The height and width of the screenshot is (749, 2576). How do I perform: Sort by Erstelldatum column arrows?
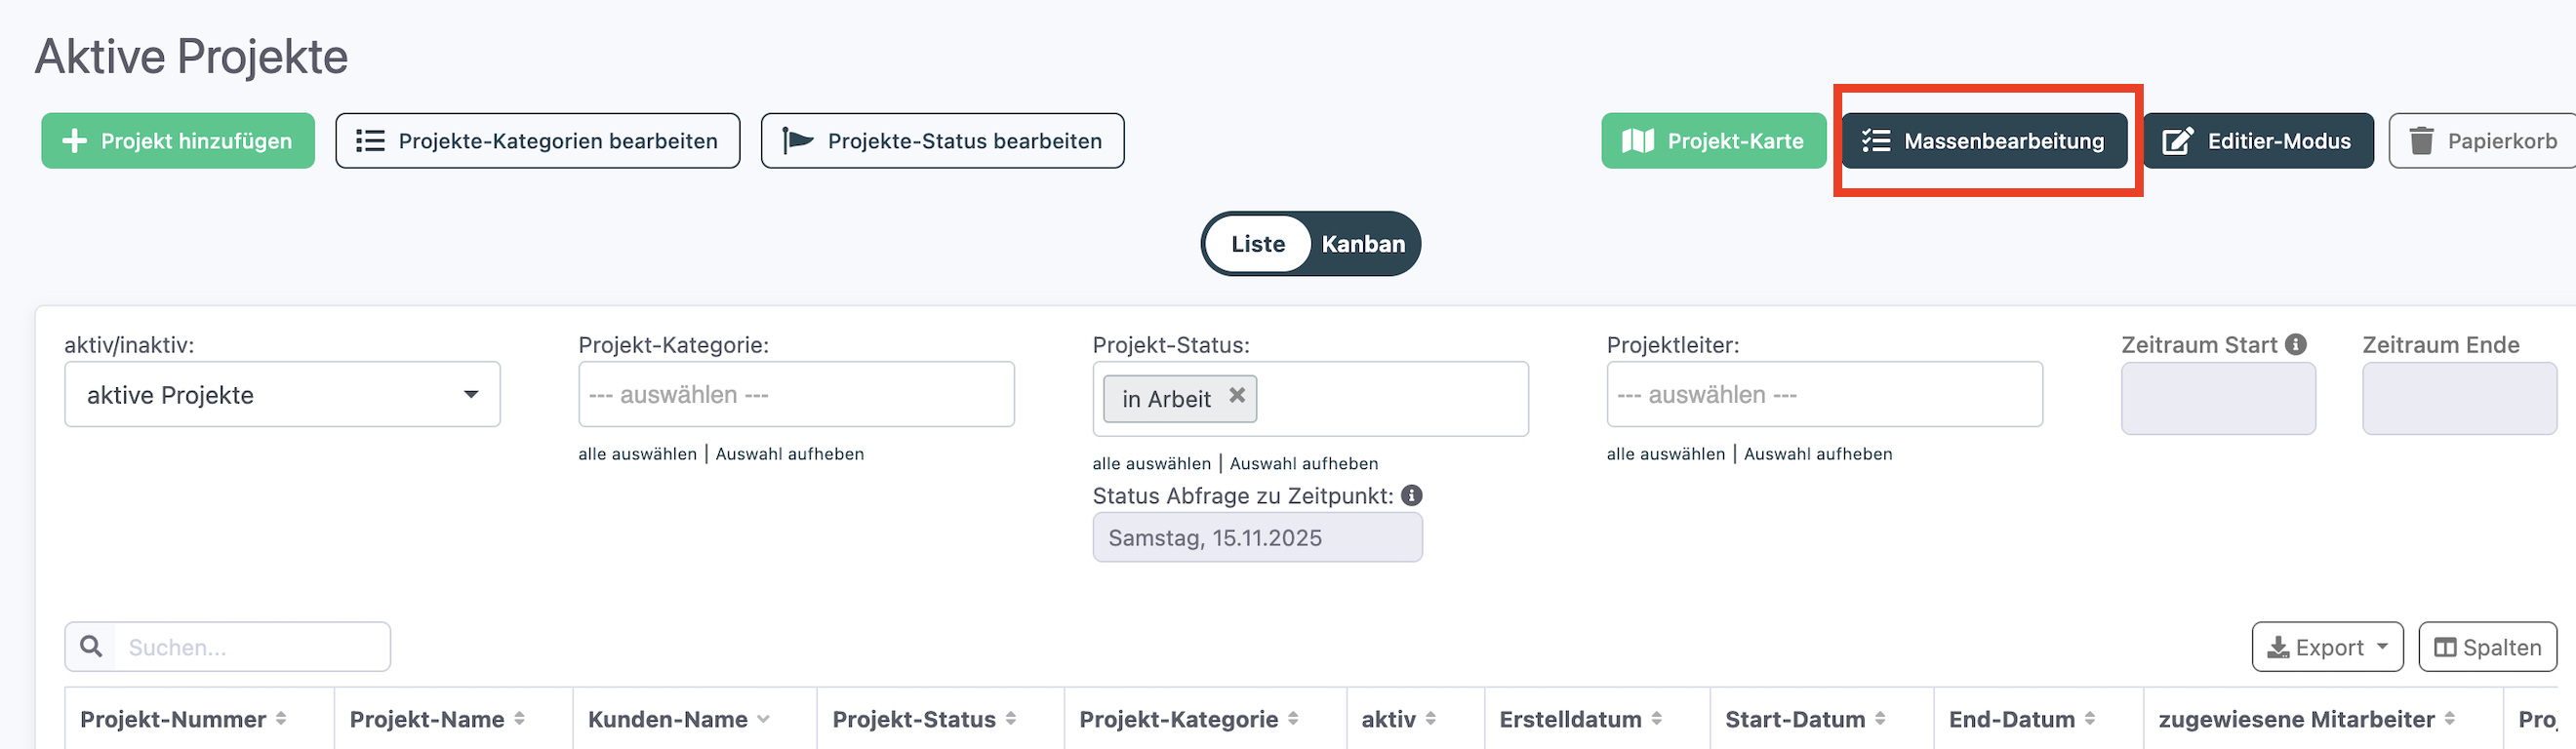point(1657,719)
